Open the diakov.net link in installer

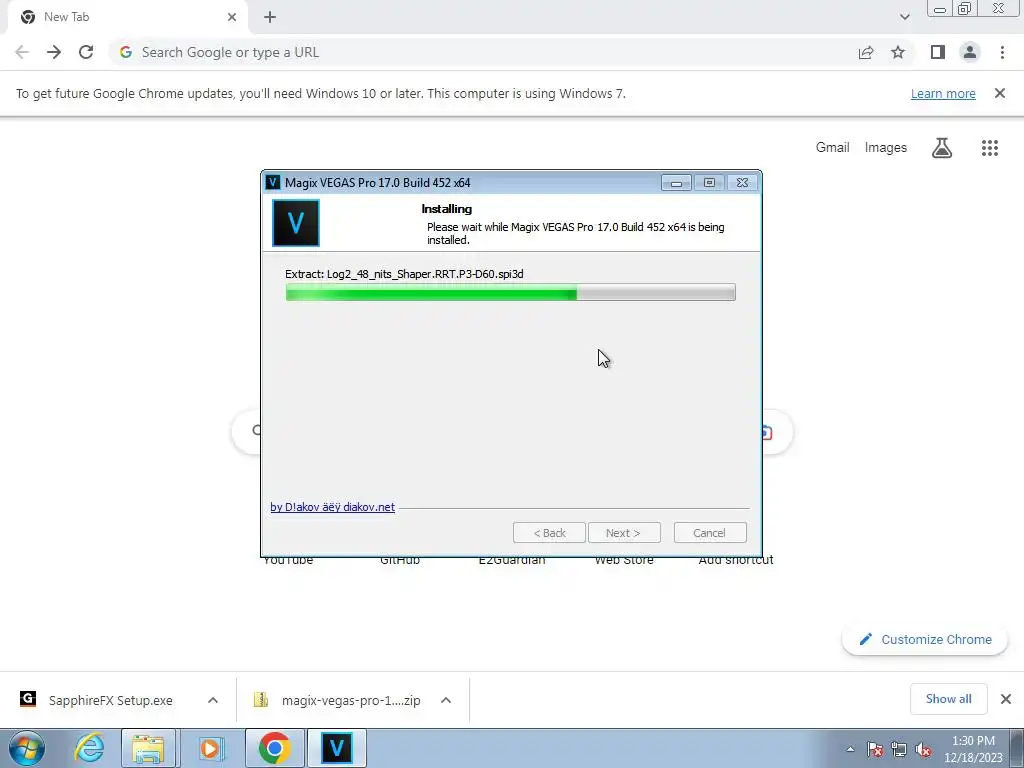click(332, 507)
